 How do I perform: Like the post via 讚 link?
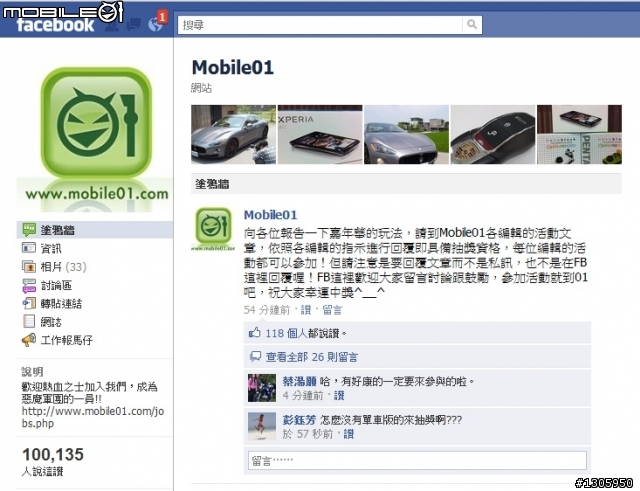306,310
